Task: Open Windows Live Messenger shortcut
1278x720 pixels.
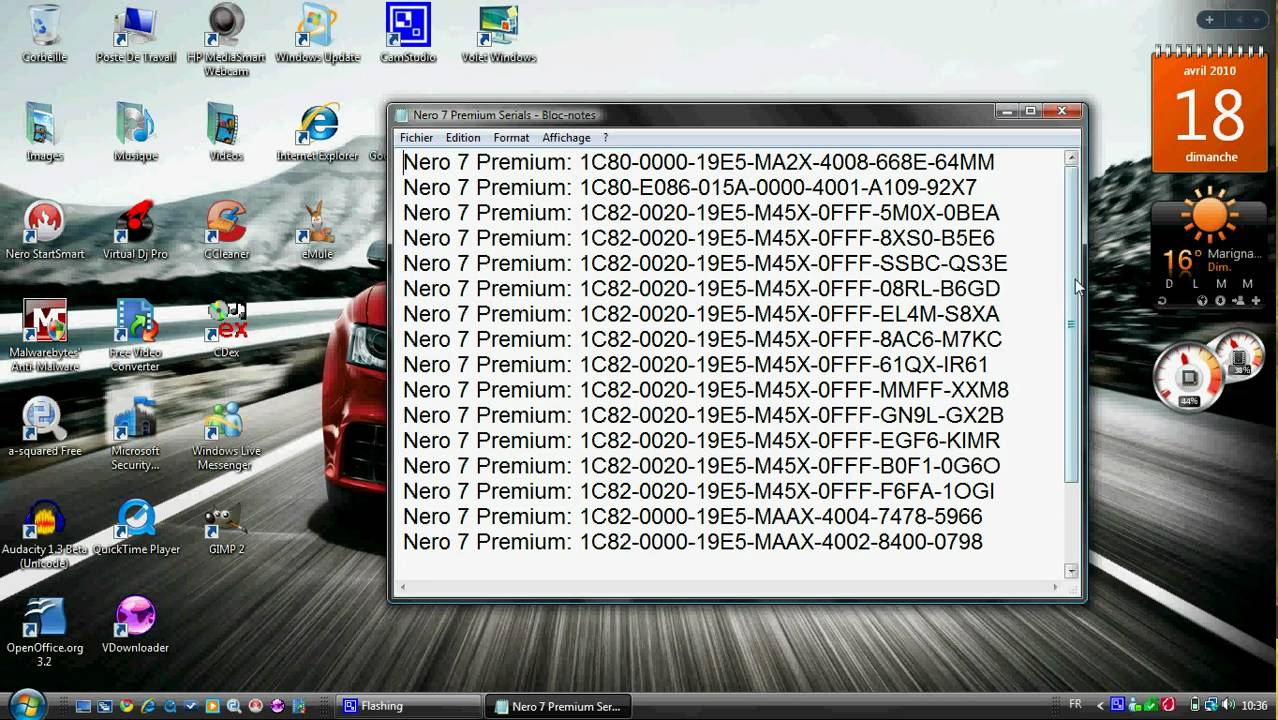Action: click(226, 433)
